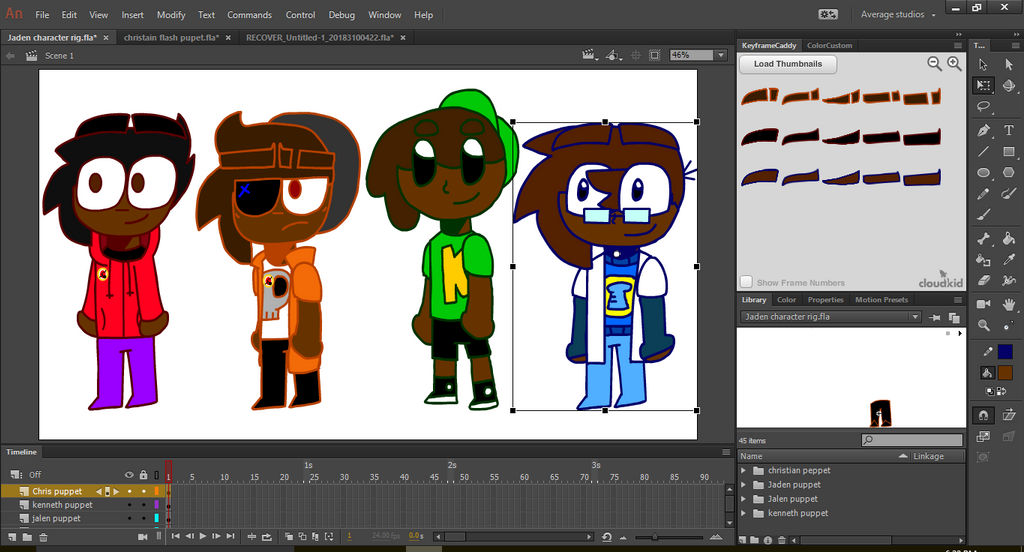Select the Pen tool
Image resolution: width=1024 pixels, height=552 pixels.
983,130
